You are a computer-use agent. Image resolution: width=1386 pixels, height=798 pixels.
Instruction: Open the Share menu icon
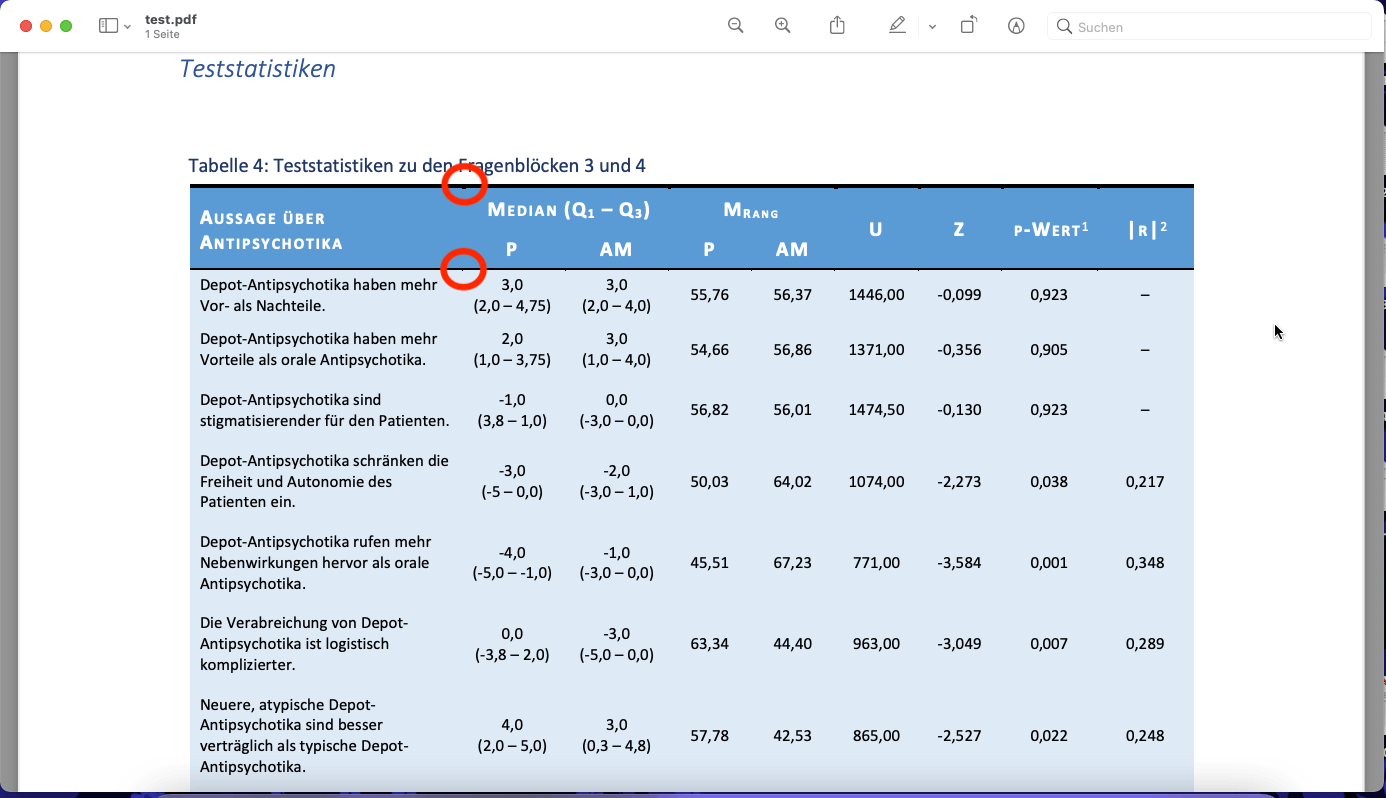(x=838, y=26)
